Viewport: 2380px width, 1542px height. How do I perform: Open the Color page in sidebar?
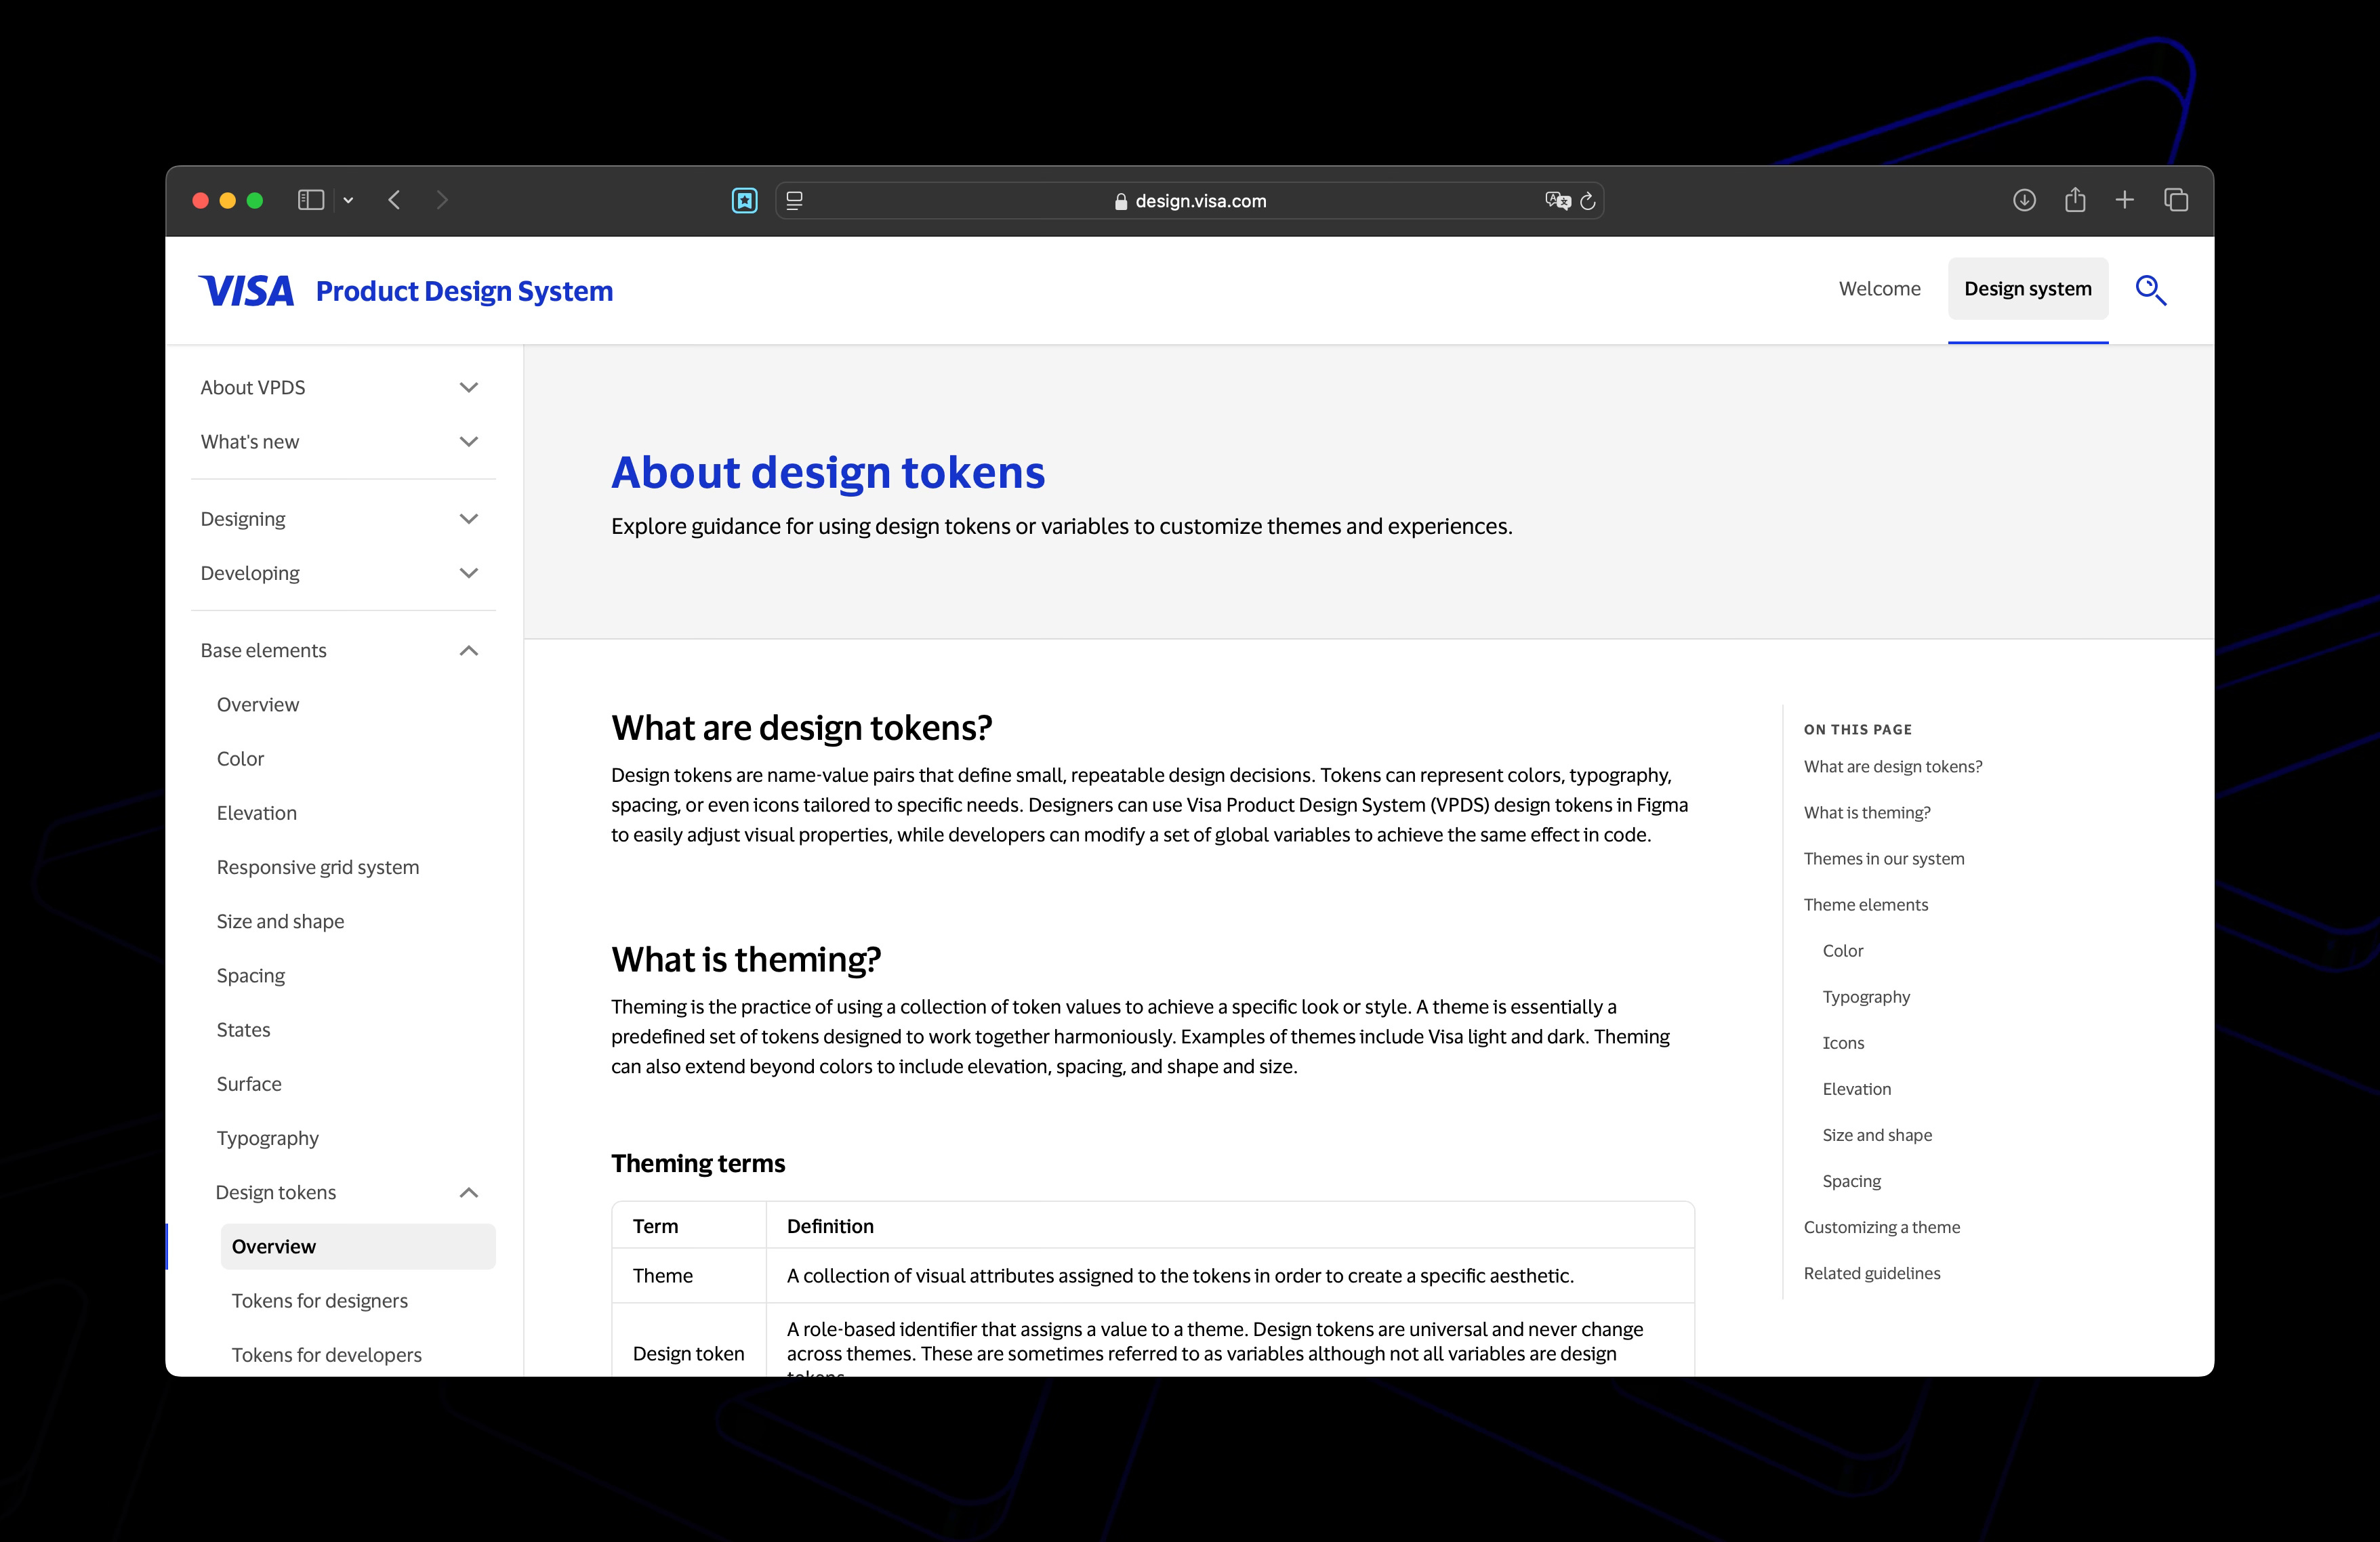click(240, 758)
